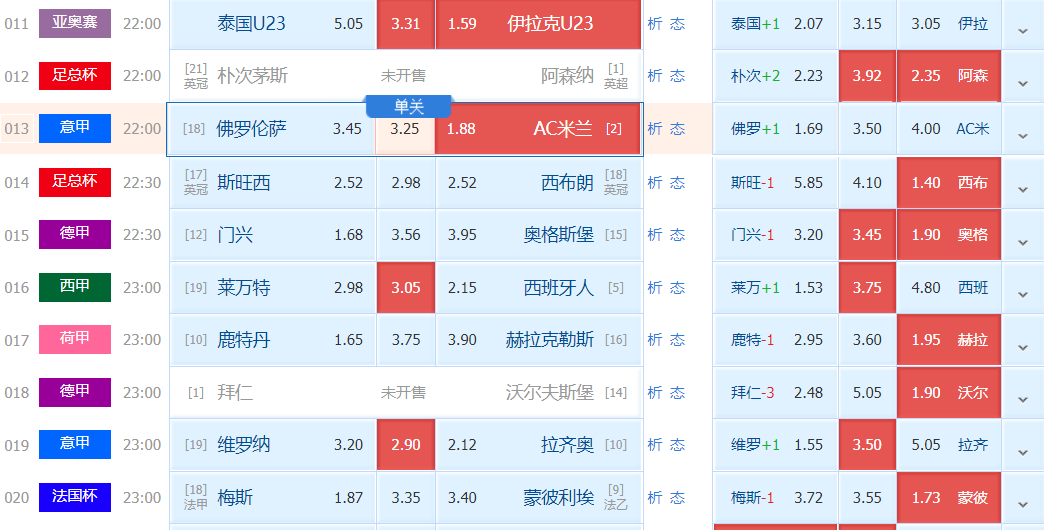This screenshot has height=530, width=1044.
Task: Select 拉齐奥 win odds 2.12
Action: (538, 445)
